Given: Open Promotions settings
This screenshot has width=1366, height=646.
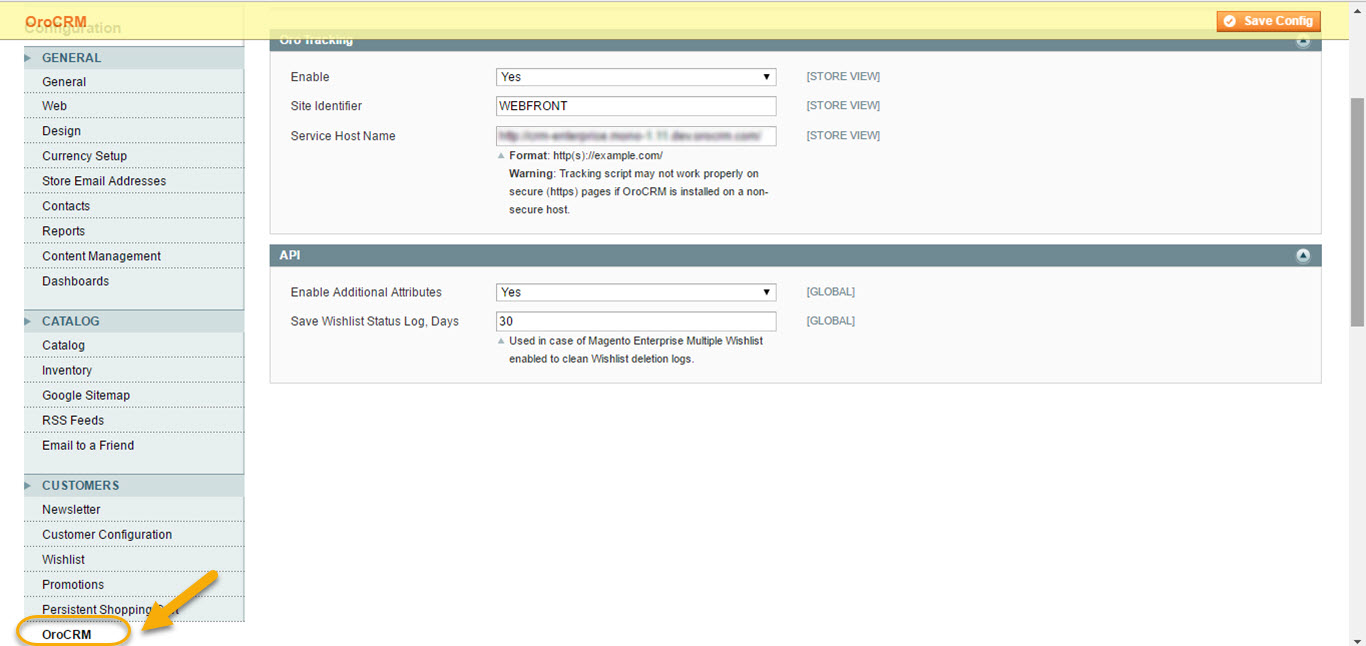Looking at the screenshot, I should tap(134, 584).
